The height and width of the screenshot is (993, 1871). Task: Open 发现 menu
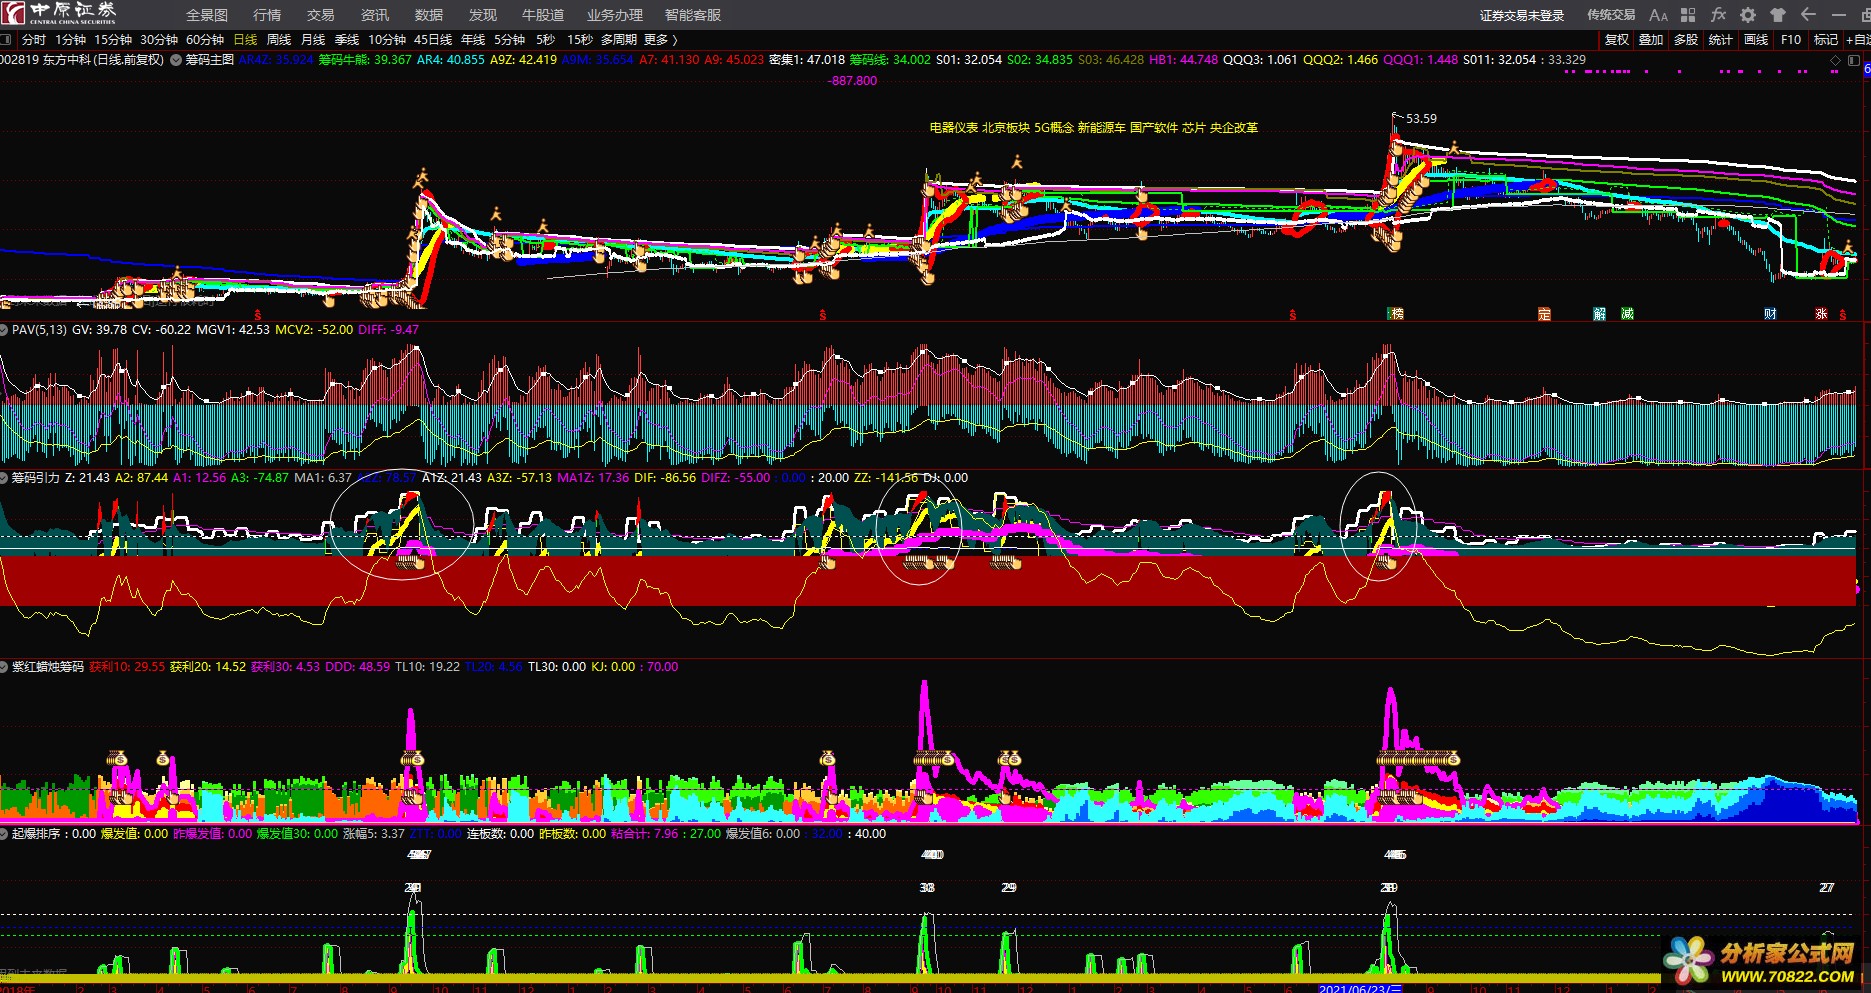483,15
